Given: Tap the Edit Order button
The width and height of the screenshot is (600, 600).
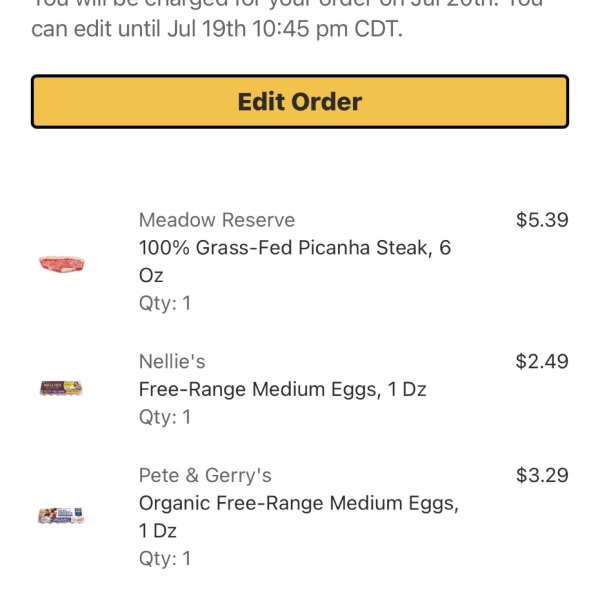Looking at the screenshot, I should [300, 101].
